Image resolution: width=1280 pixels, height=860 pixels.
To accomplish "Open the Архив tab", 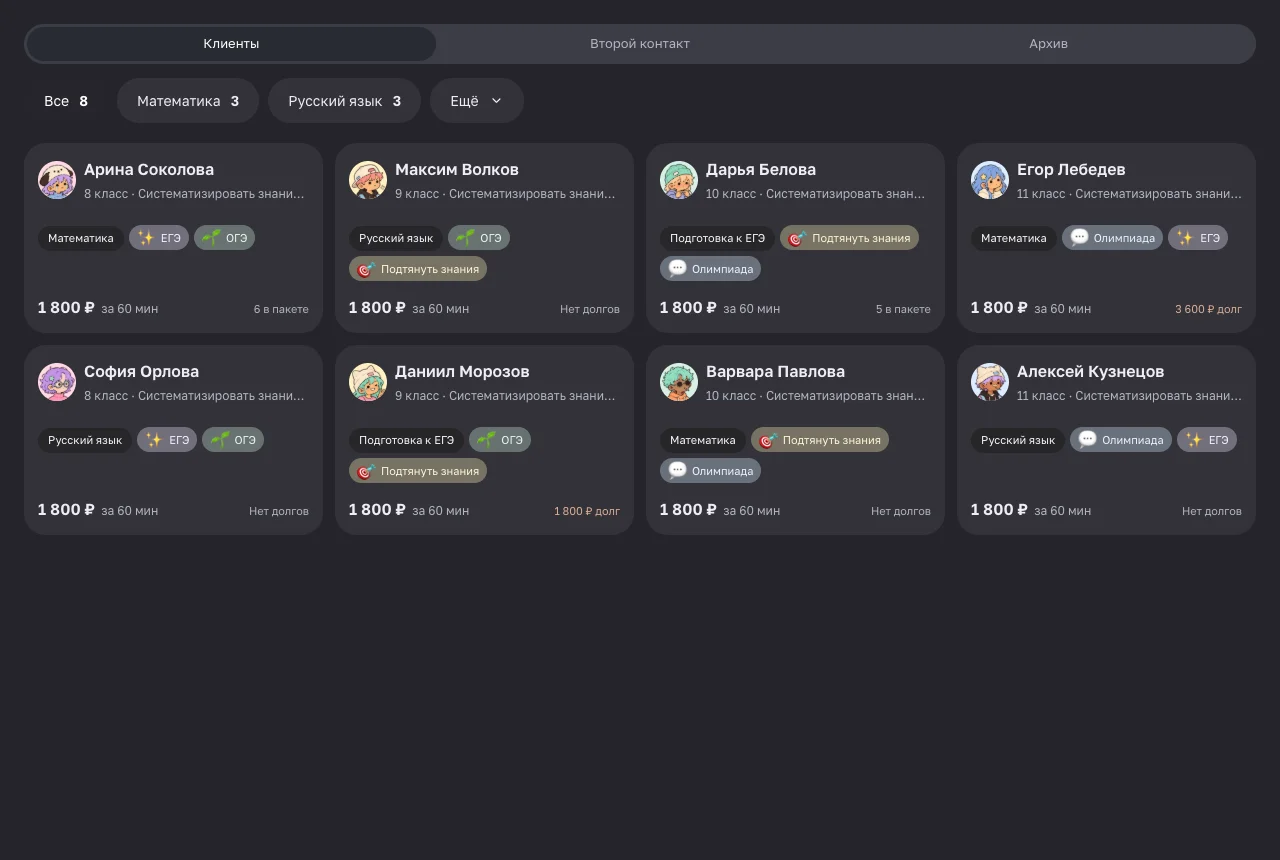I will (1048, 44).
